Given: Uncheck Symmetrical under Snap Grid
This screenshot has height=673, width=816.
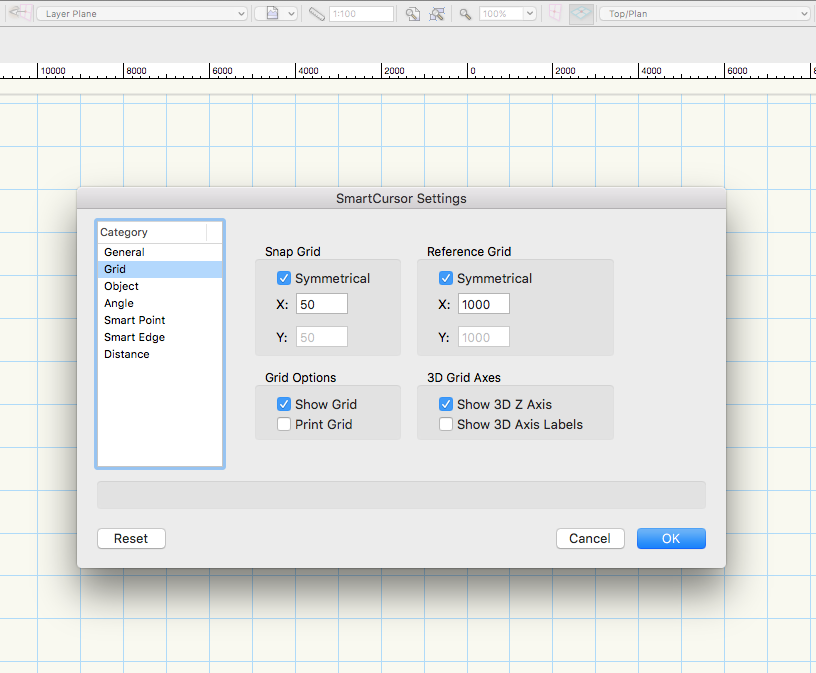Looking at the screenshot, I should [x=282, y=278].
